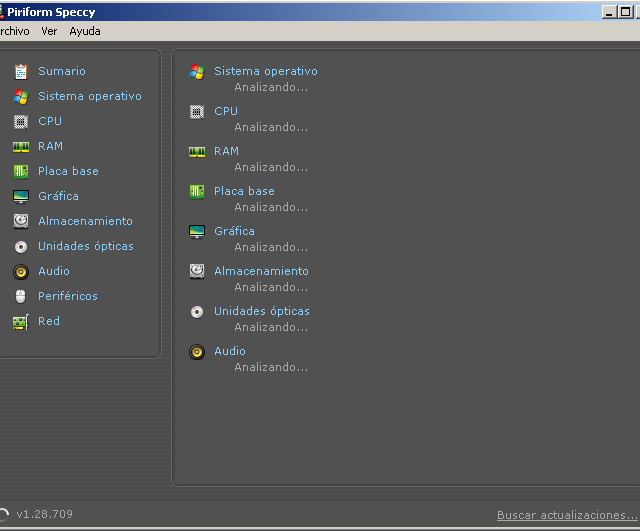Open the Audio sidebar section
Viewport: 640px width, 531px height.
(x=54, y=271)
